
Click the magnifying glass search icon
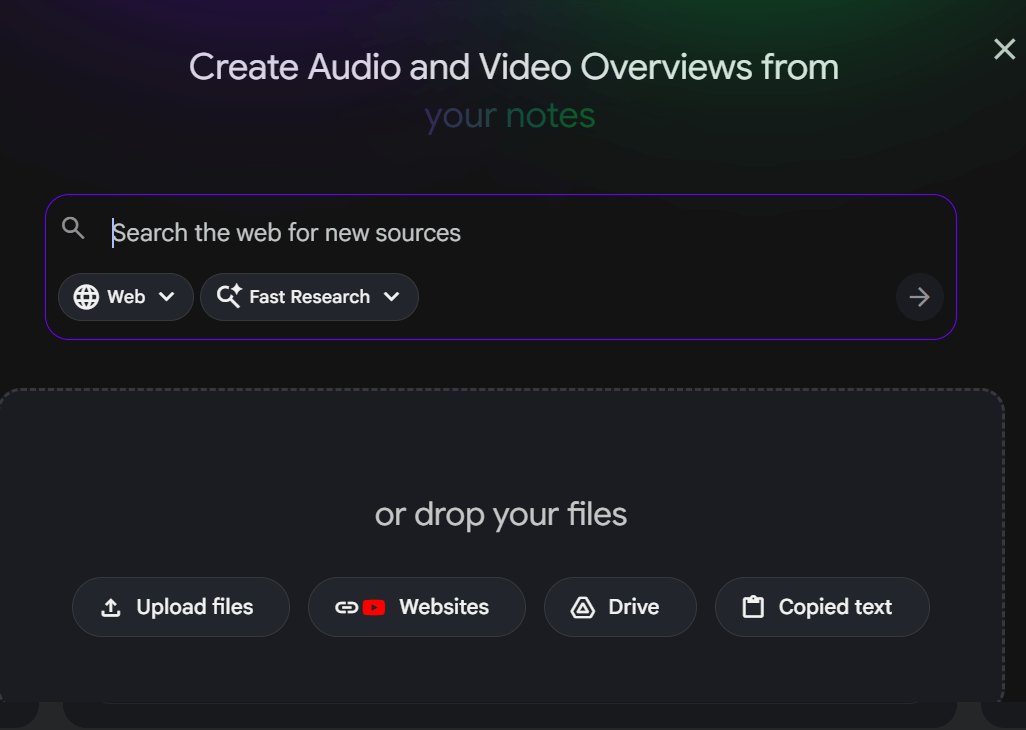[x=72, y=228]
